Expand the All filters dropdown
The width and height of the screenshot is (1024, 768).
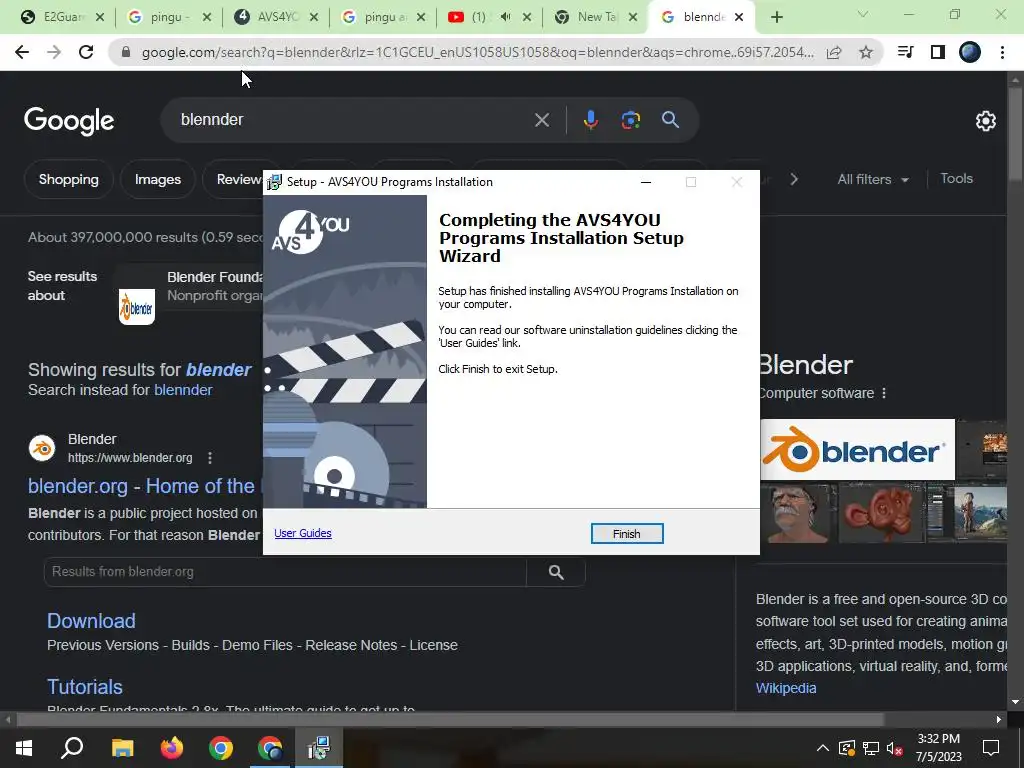(872, 180)
